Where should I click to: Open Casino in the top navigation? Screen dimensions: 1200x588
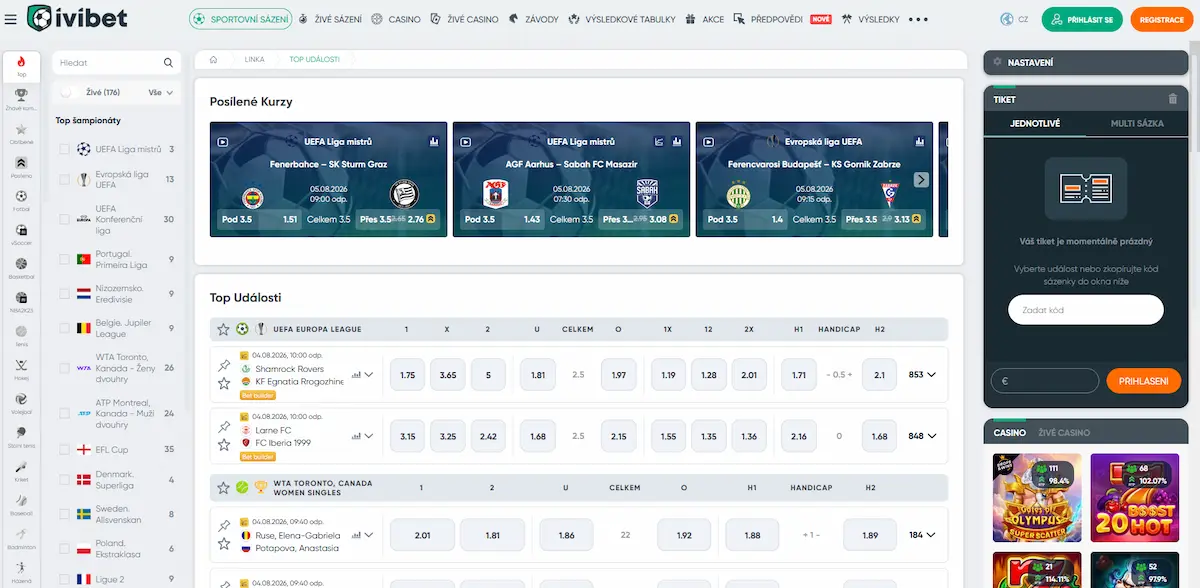(396, 19)
